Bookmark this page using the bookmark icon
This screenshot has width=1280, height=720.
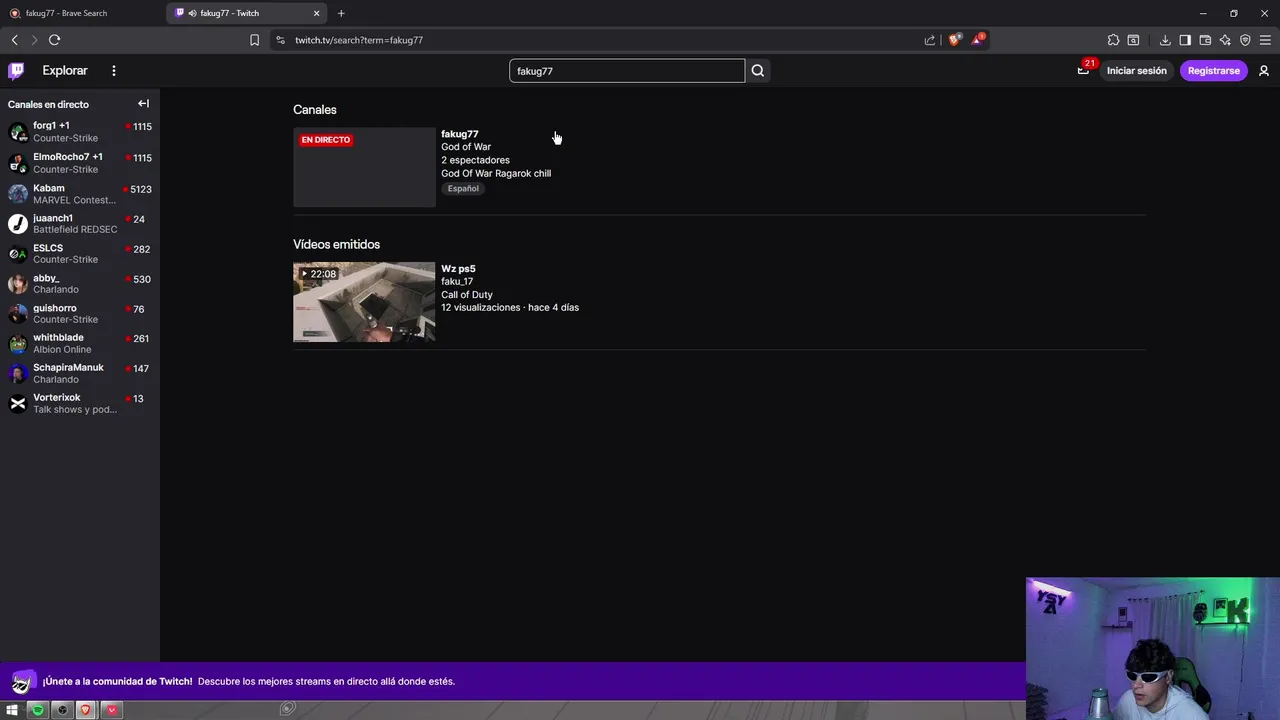click(x=254, y=40)
